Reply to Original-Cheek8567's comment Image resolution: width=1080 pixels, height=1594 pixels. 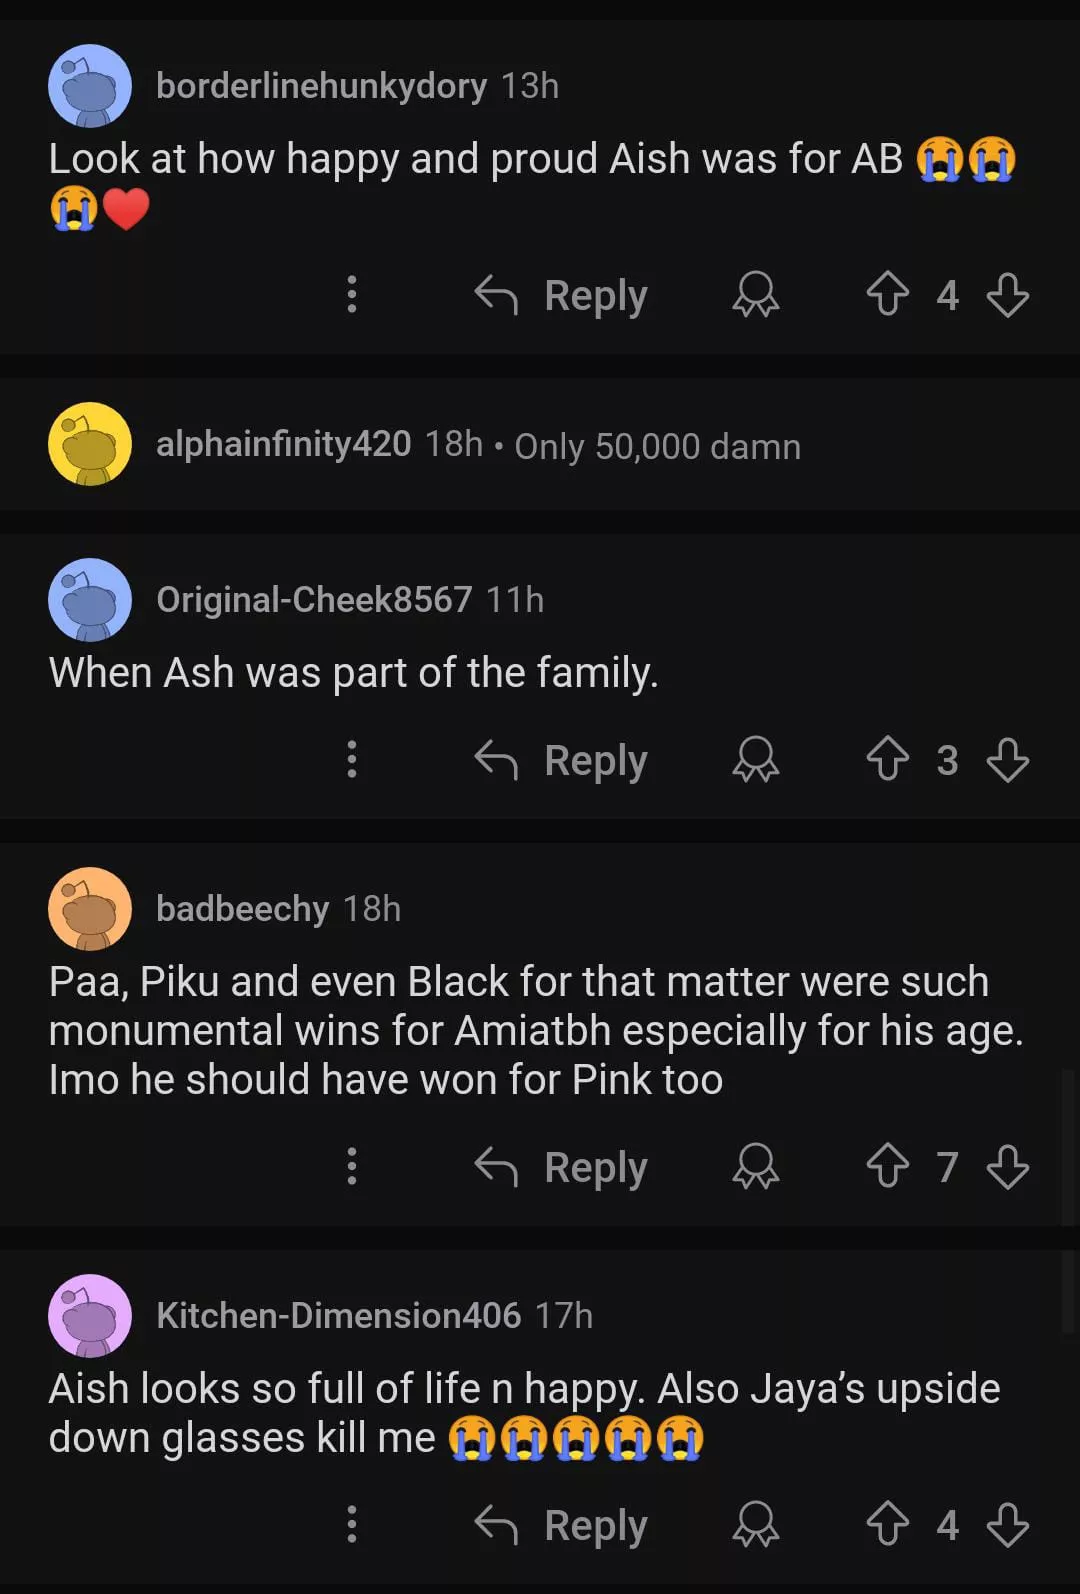561,760
